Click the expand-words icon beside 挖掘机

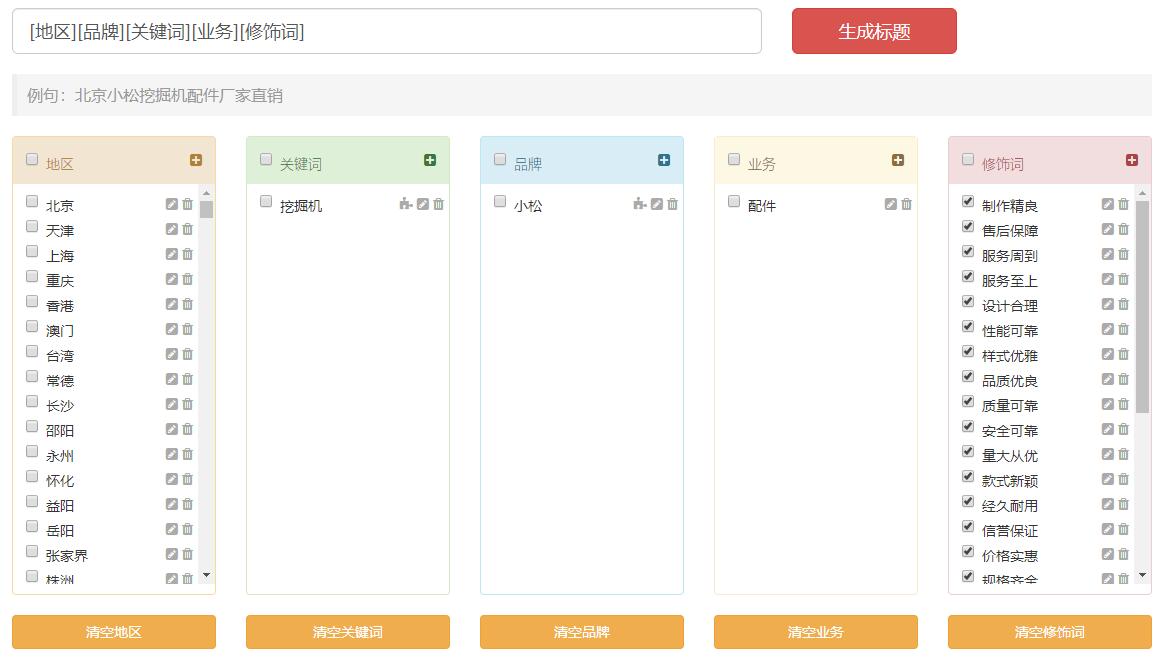[405, 204]
